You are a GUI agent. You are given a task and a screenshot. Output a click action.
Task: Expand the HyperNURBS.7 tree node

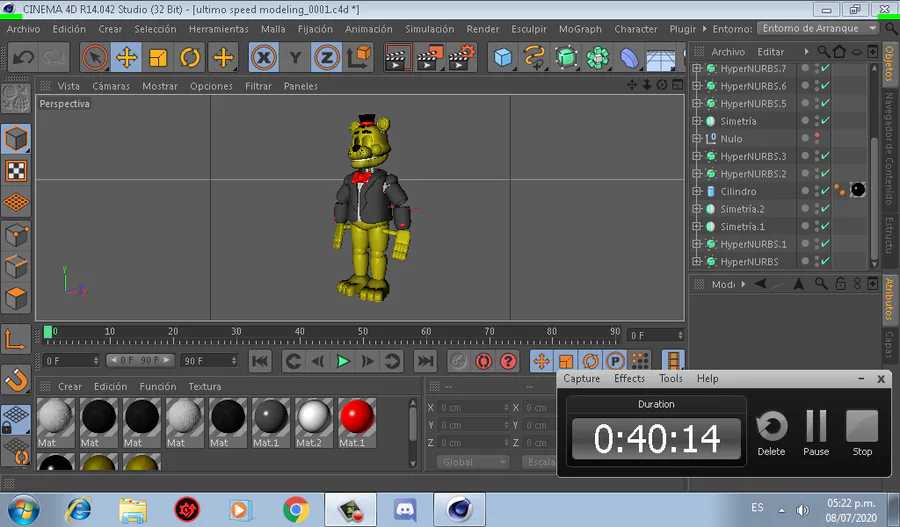click(x=696, y=68)
